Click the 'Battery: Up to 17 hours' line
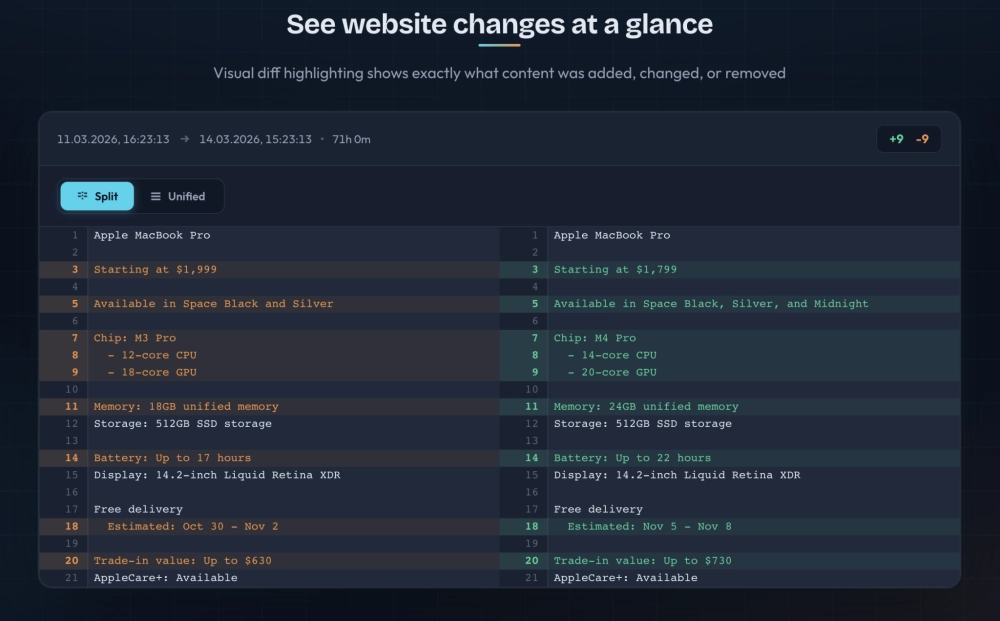1000x621 pixels. pyautogui.click(x=172, y=458)
